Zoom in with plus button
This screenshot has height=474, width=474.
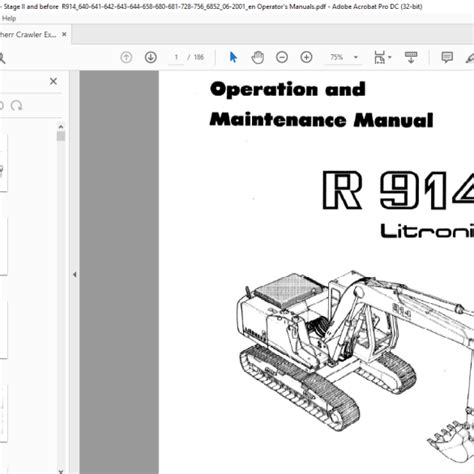(306, 57)
